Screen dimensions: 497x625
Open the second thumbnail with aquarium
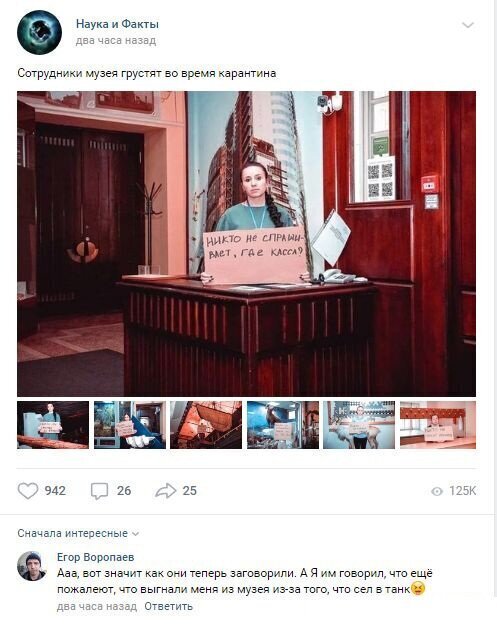point(130,425)
